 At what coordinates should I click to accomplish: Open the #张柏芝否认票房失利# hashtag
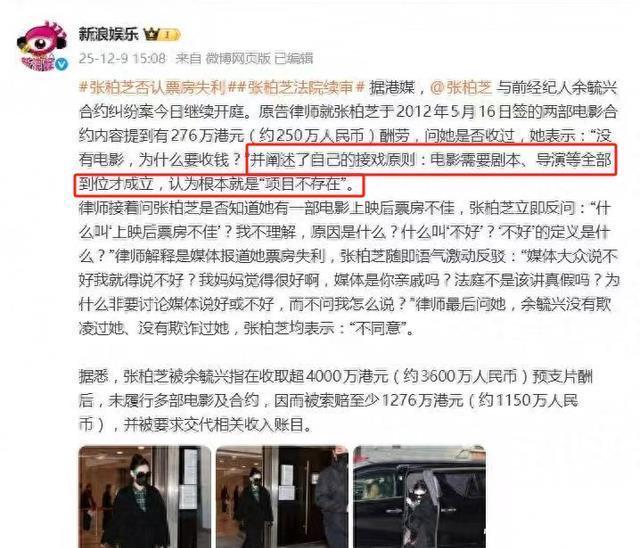[x=153, y=88]
